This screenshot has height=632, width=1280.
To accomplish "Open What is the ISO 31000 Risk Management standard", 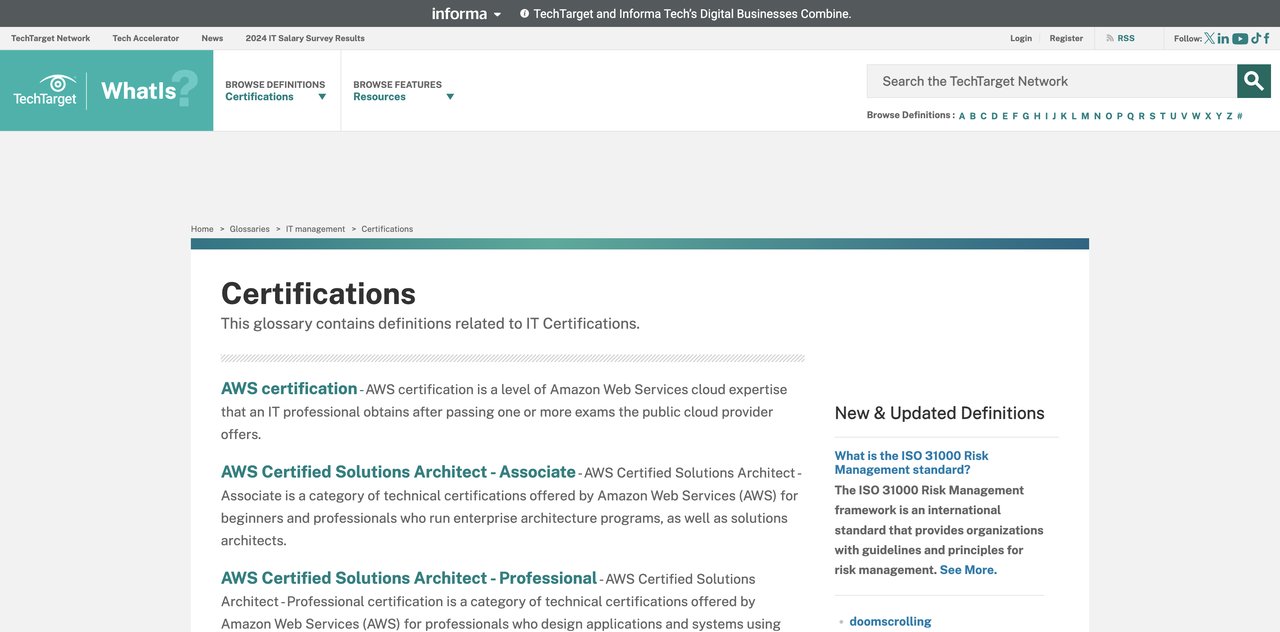I will (912, 462).
